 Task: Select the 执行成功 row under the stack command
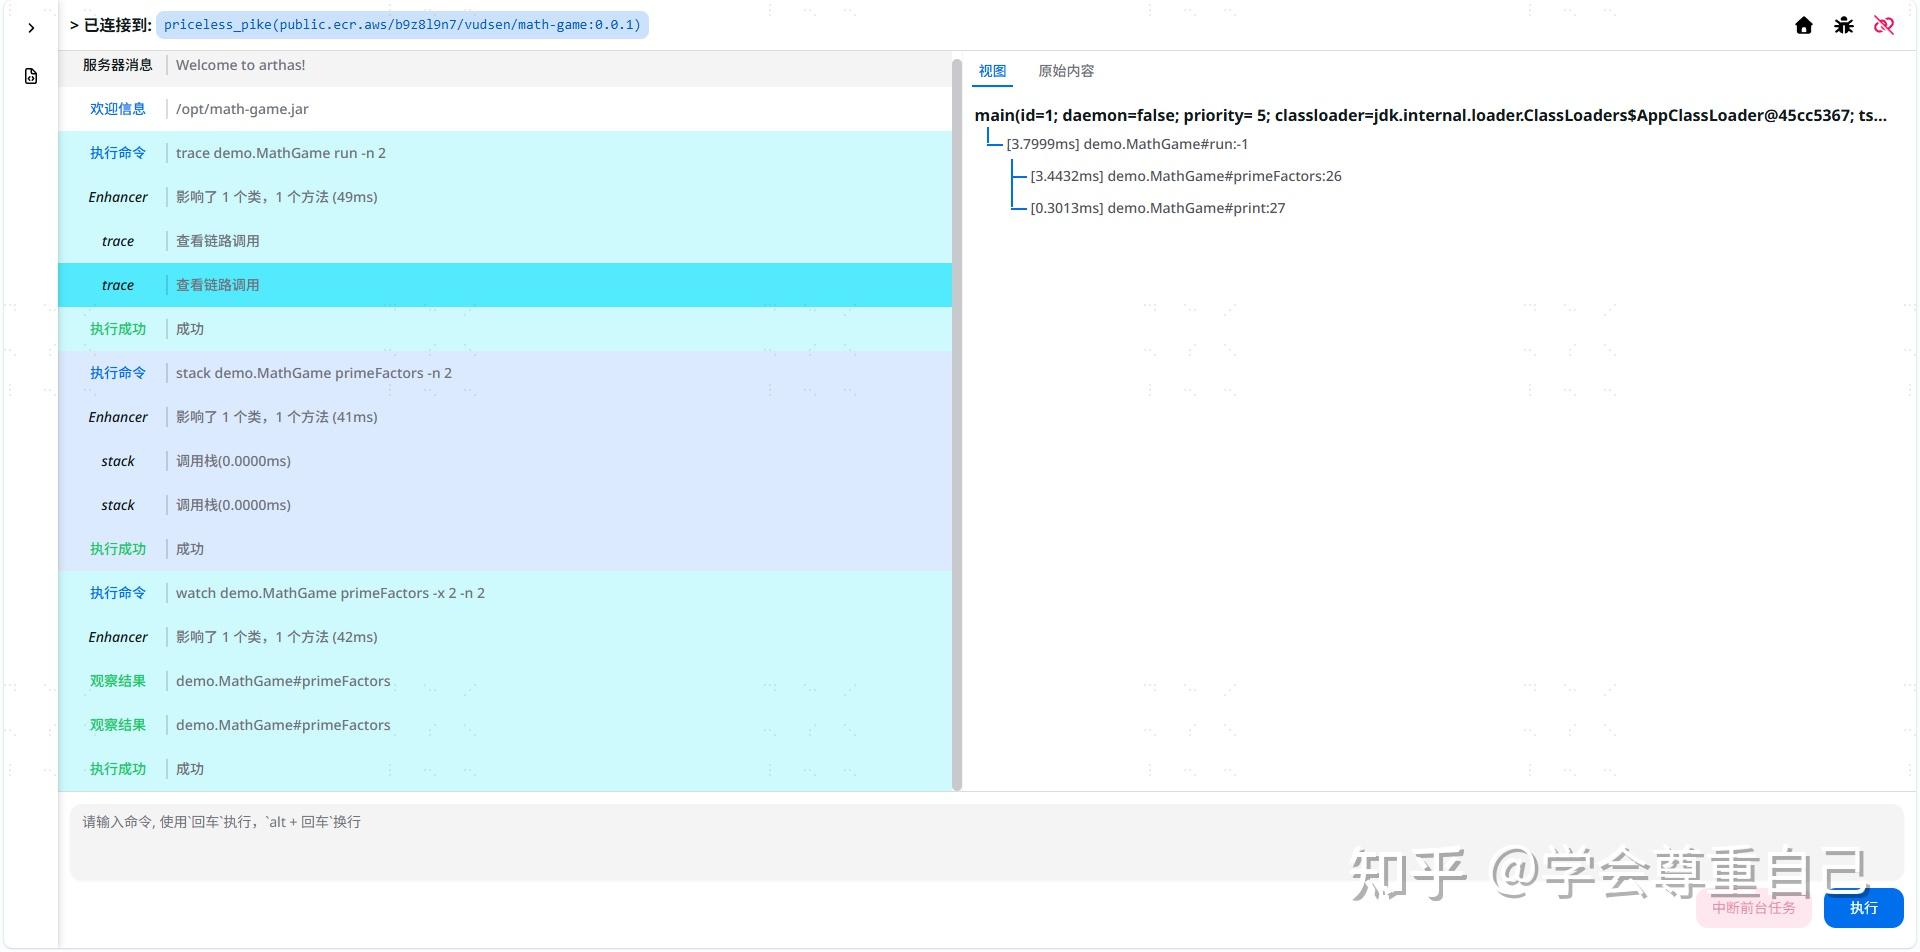pos(505,549)
